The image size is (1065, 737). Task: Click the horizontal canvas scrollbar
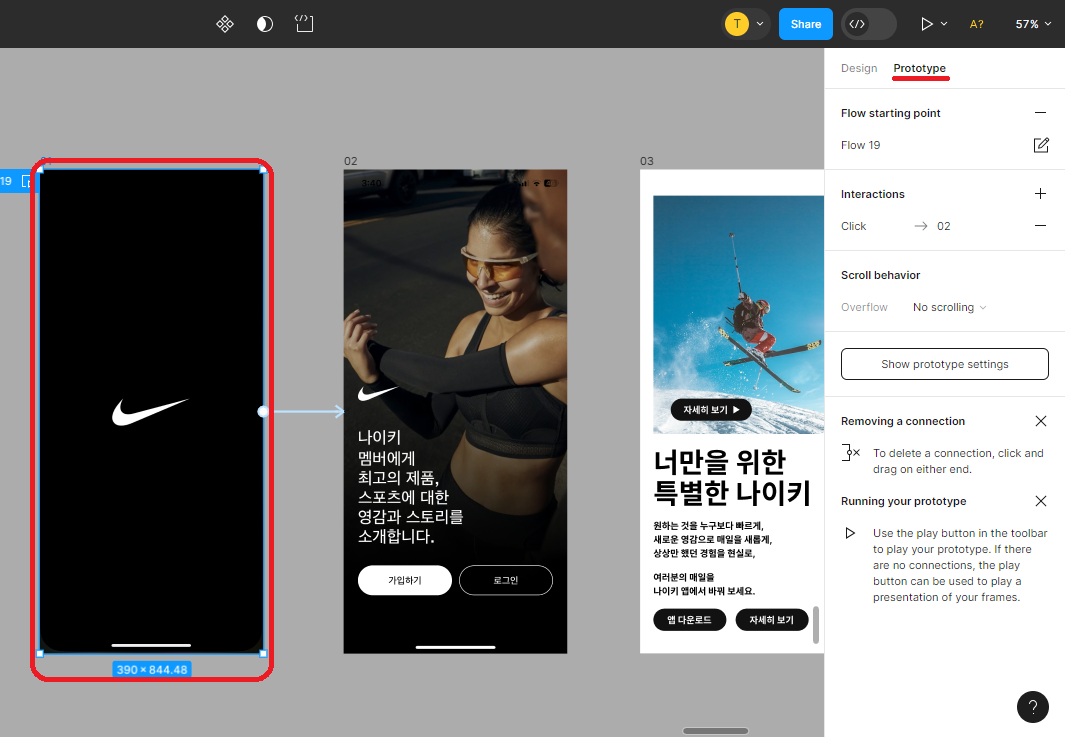point(715,731)
